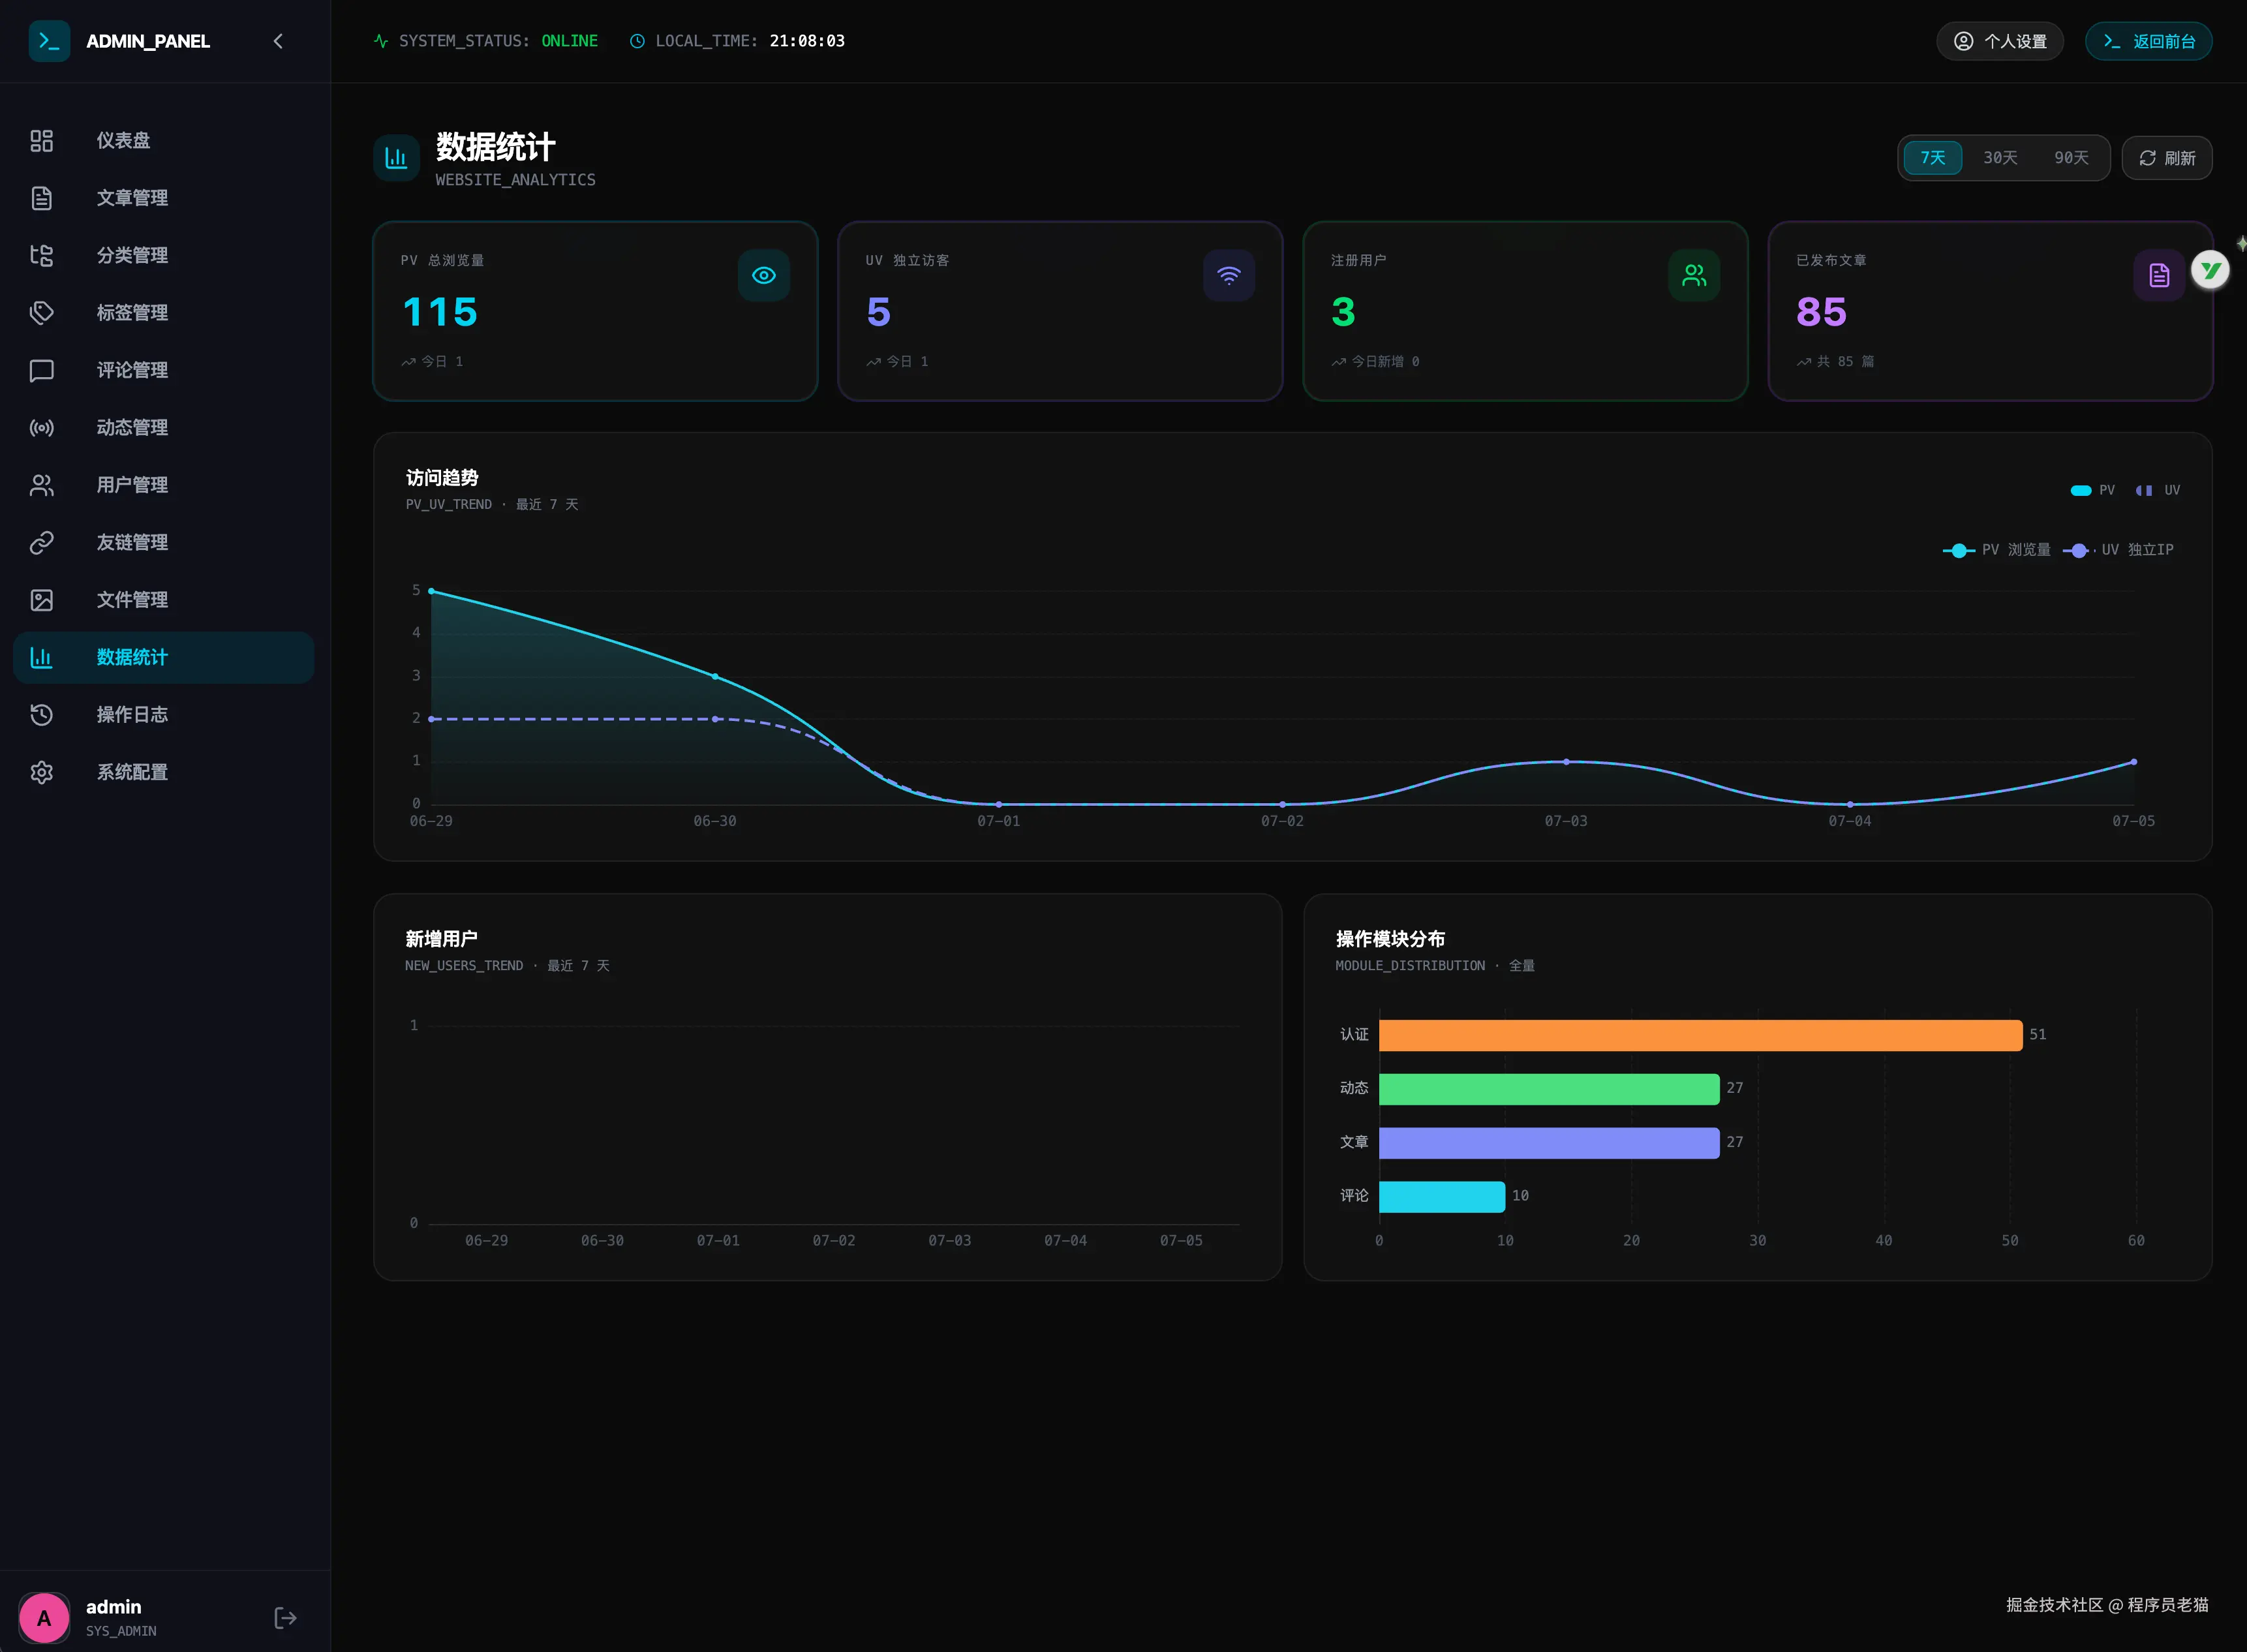Click the dashboard grid icon for 仪表盘

(x=41, y=141)
